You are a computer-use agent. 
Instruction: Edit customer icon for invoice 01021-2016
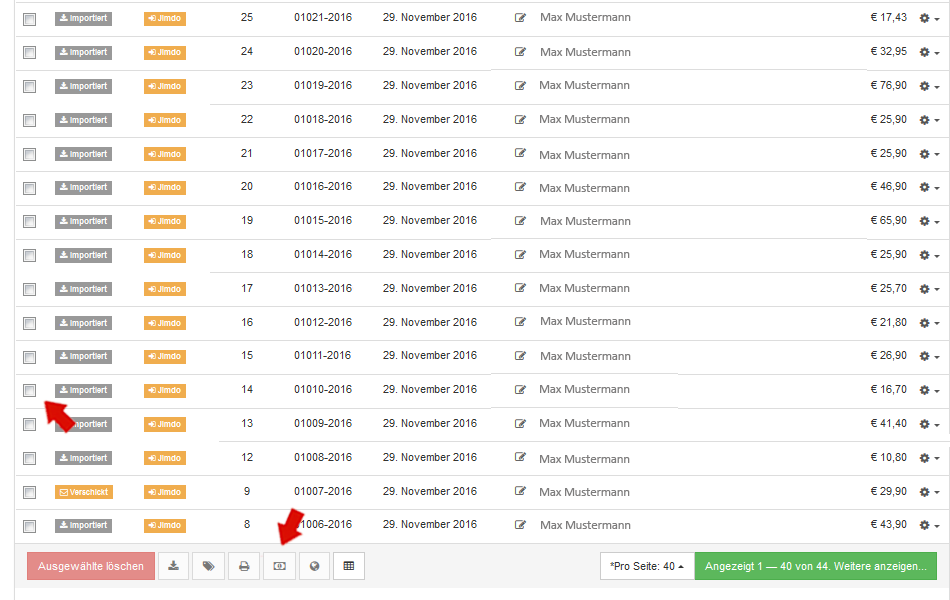(520, 18)
